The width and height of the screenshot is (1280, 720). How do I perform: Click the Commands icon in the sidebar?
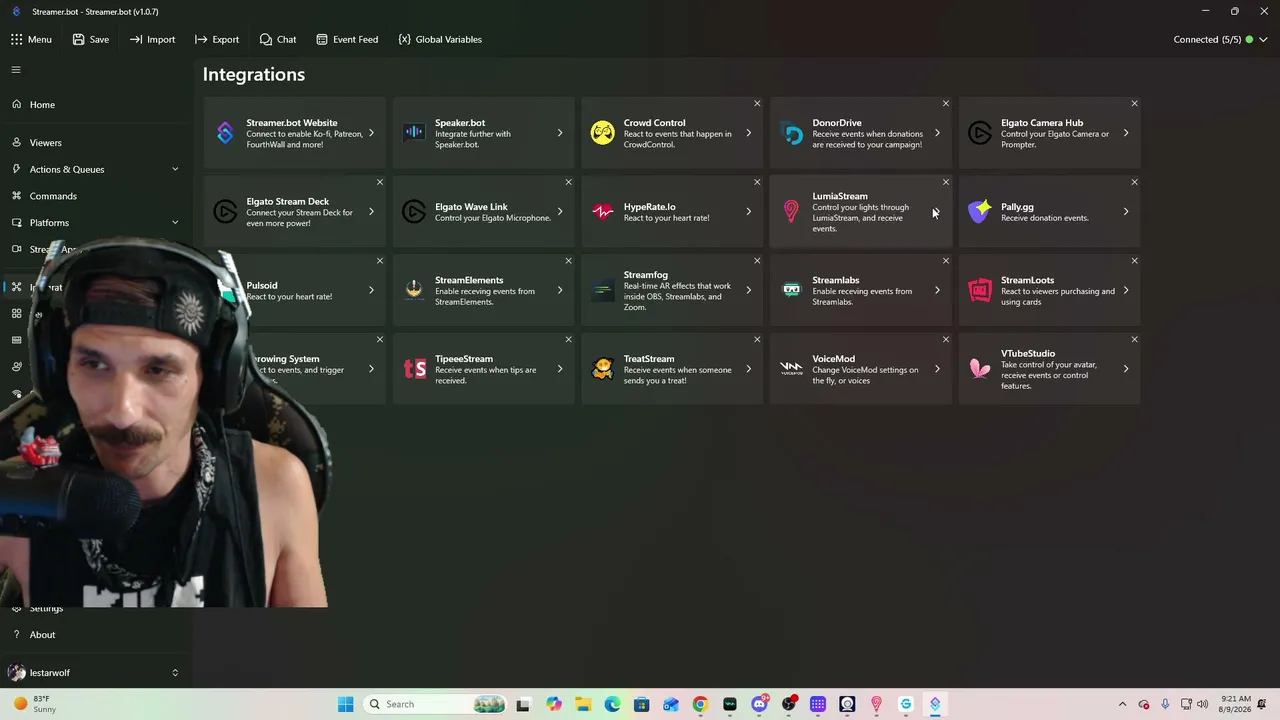pyautogui.click(x=16, y=196)
